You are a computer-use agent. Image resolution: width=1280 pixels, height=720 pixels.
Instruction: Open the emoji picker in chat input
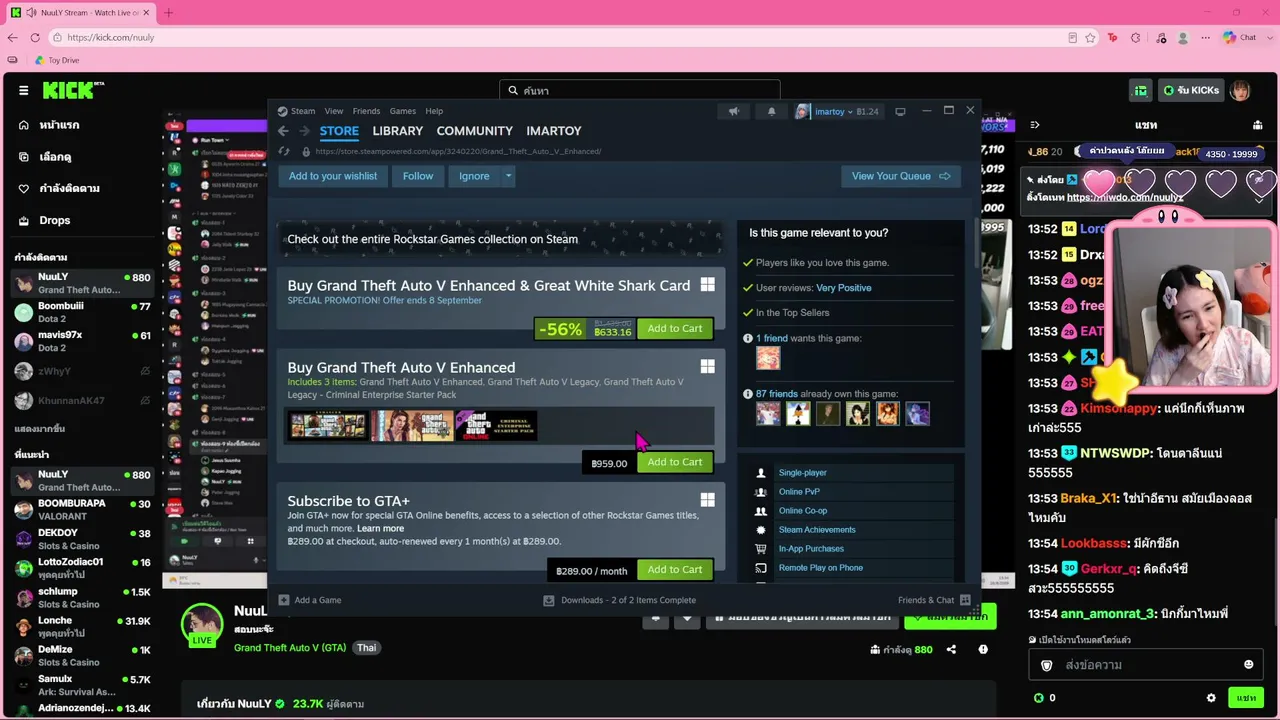point(1248,665)
